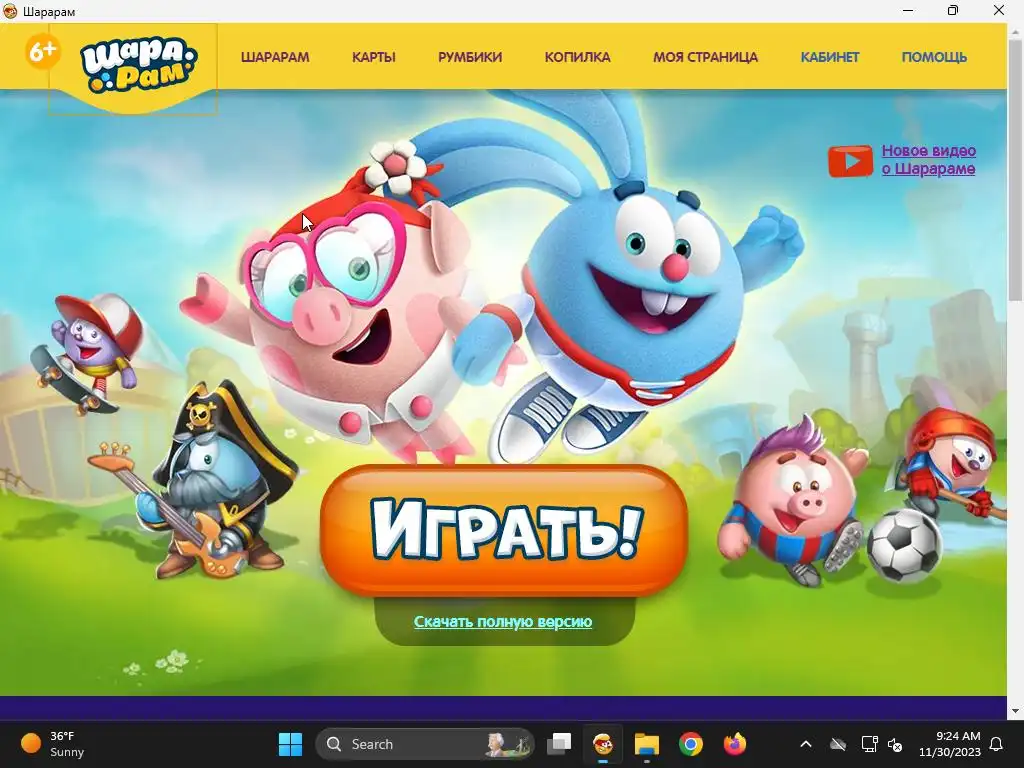Open МОЯ СТРАНИЦА in navigation
Screen dimensions: 1024x768
[705, 57]
